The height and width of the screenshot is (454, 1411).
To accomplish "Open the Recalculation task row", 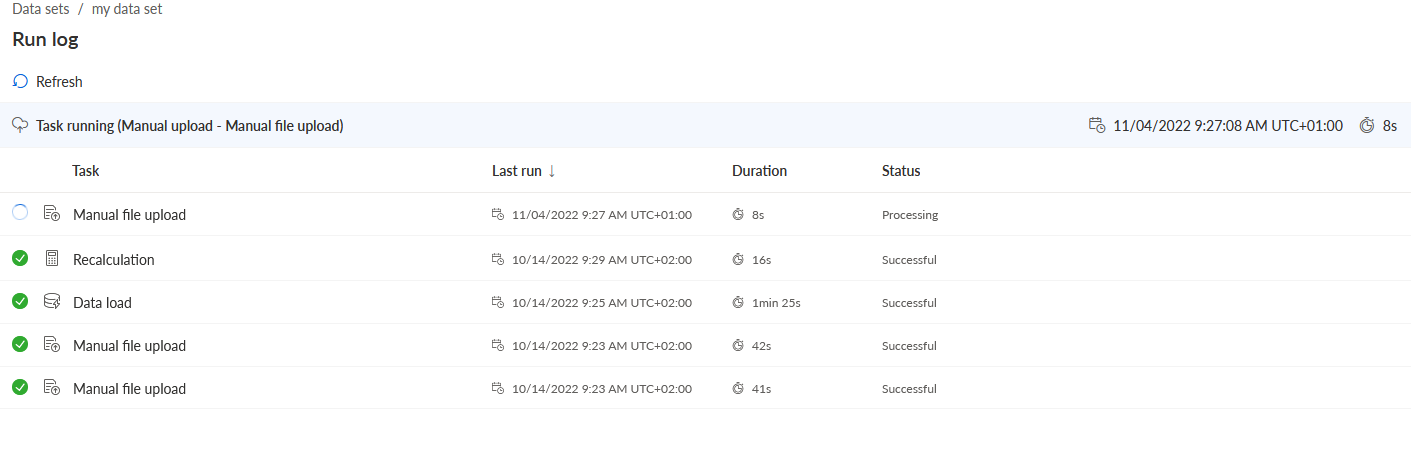I will (705, 259).
